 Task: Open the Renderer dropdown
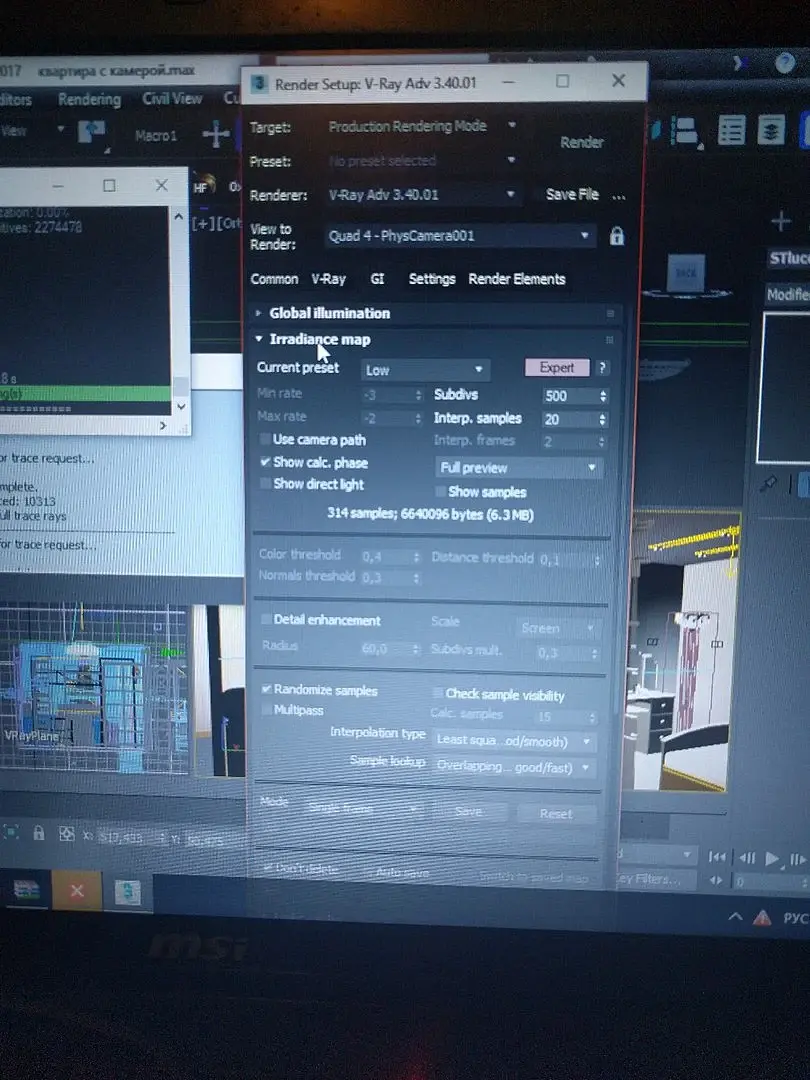[x=422, y=194]
